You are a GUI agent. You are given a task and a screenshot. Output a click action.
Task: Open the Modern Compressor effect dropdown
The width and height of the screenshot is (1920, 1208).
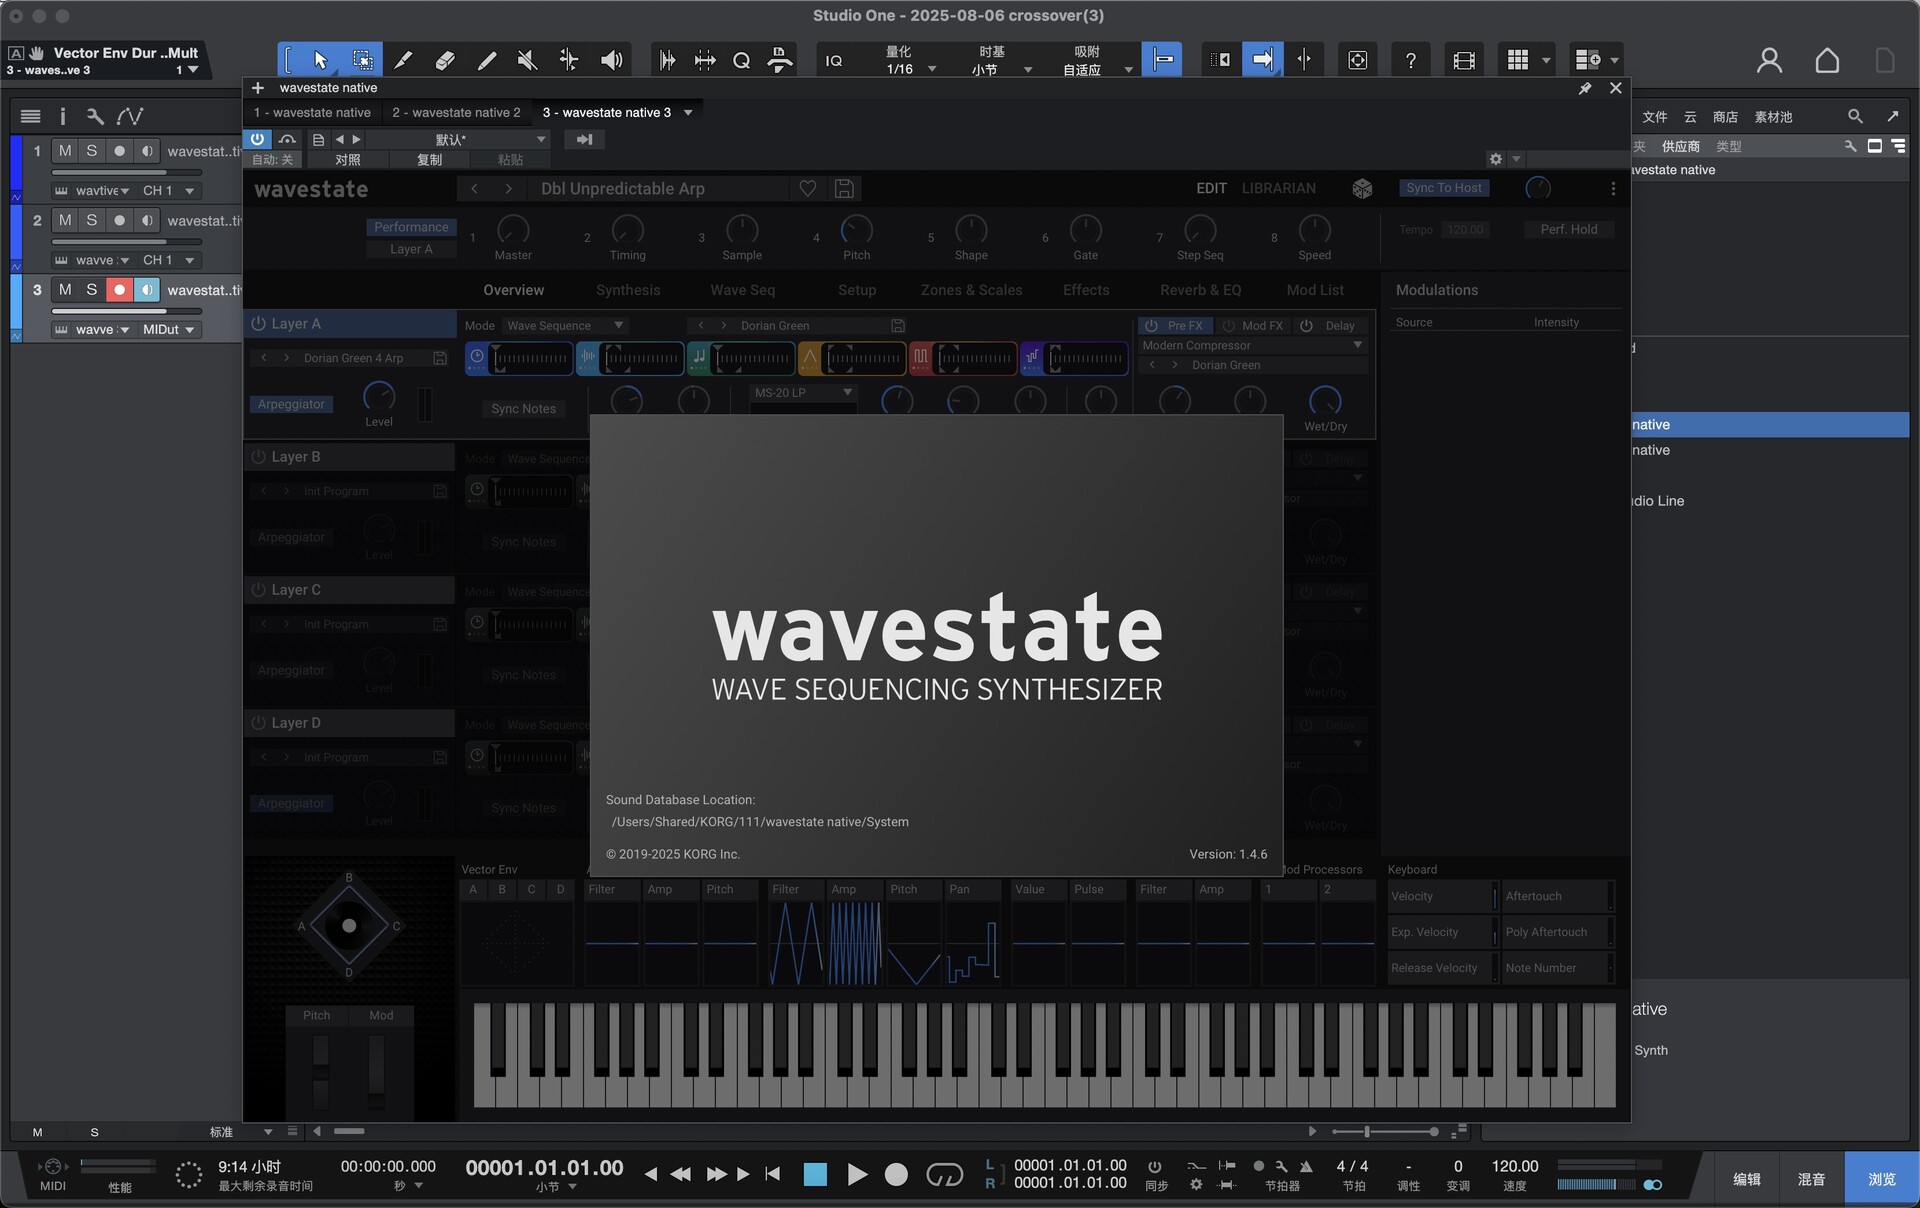point(1253,346)
